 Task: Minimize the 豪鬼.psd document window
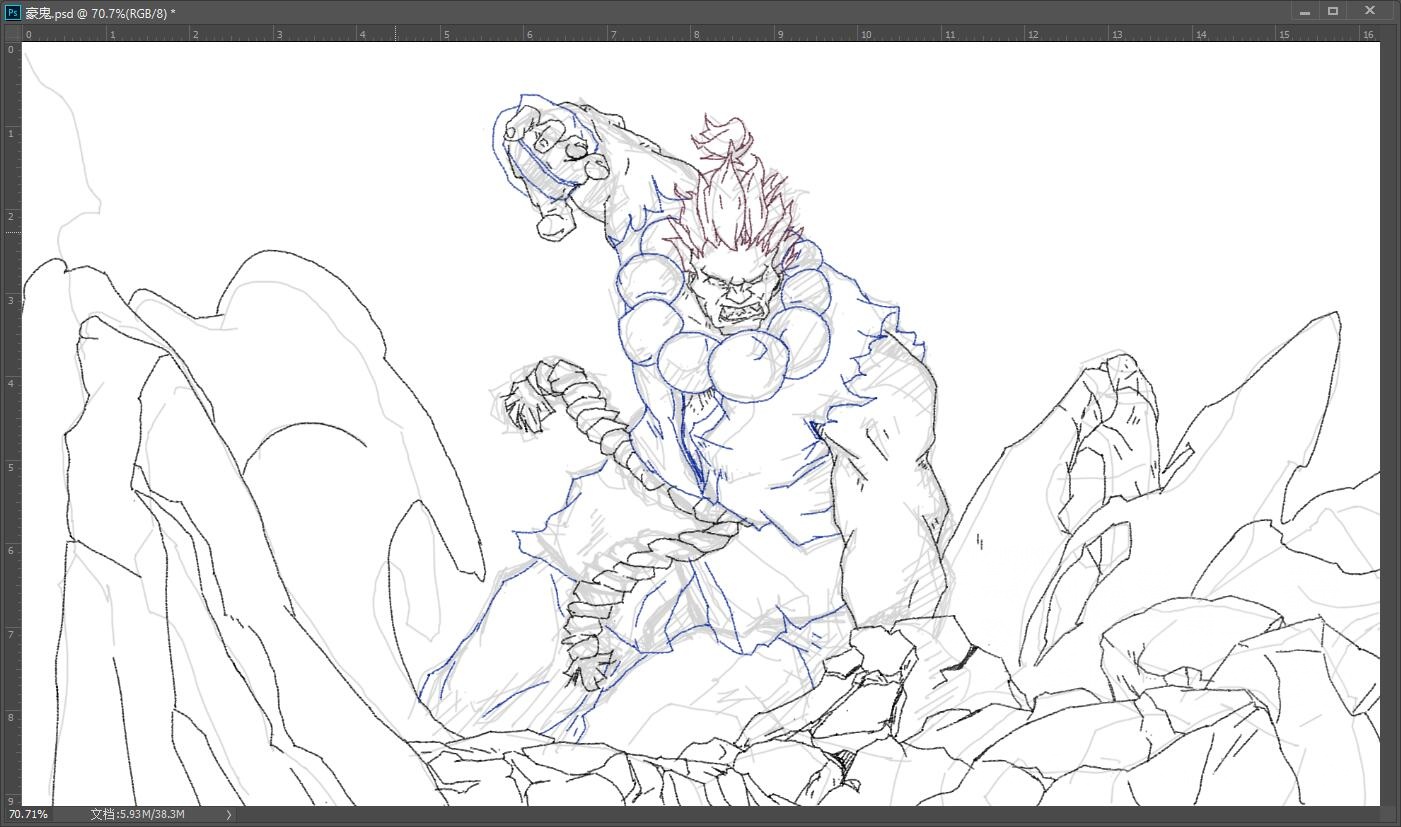(1305, 12)
